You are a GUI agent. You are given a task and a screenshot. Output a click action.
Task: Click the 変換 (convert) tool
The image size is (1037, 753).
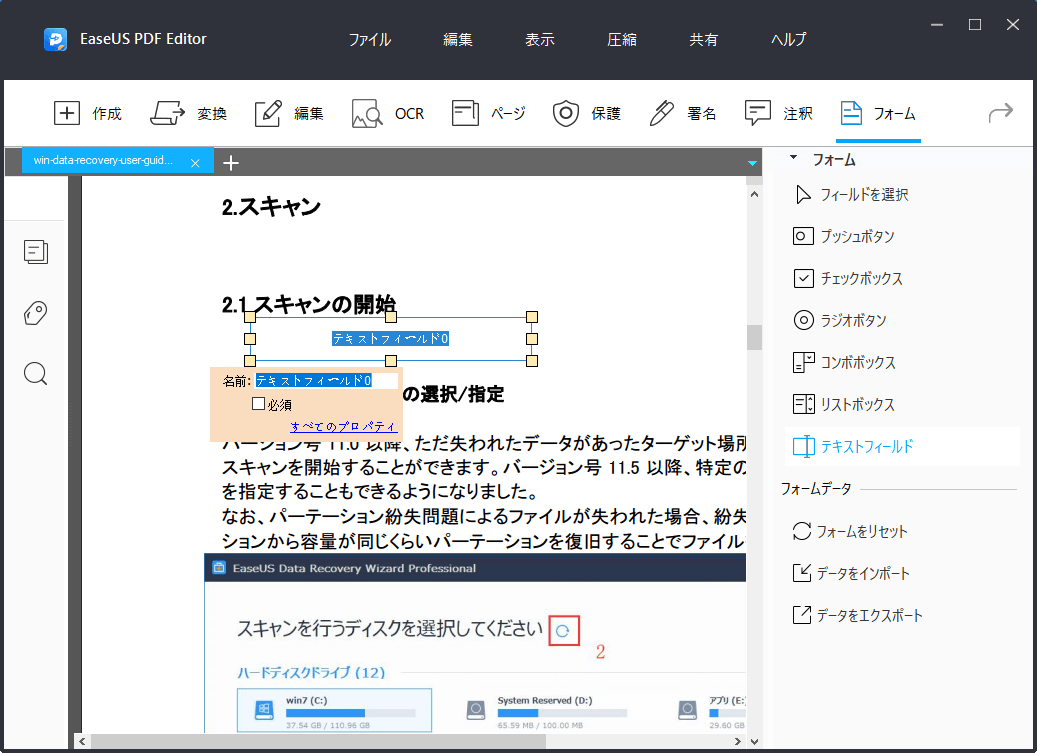tap(189, 113)
